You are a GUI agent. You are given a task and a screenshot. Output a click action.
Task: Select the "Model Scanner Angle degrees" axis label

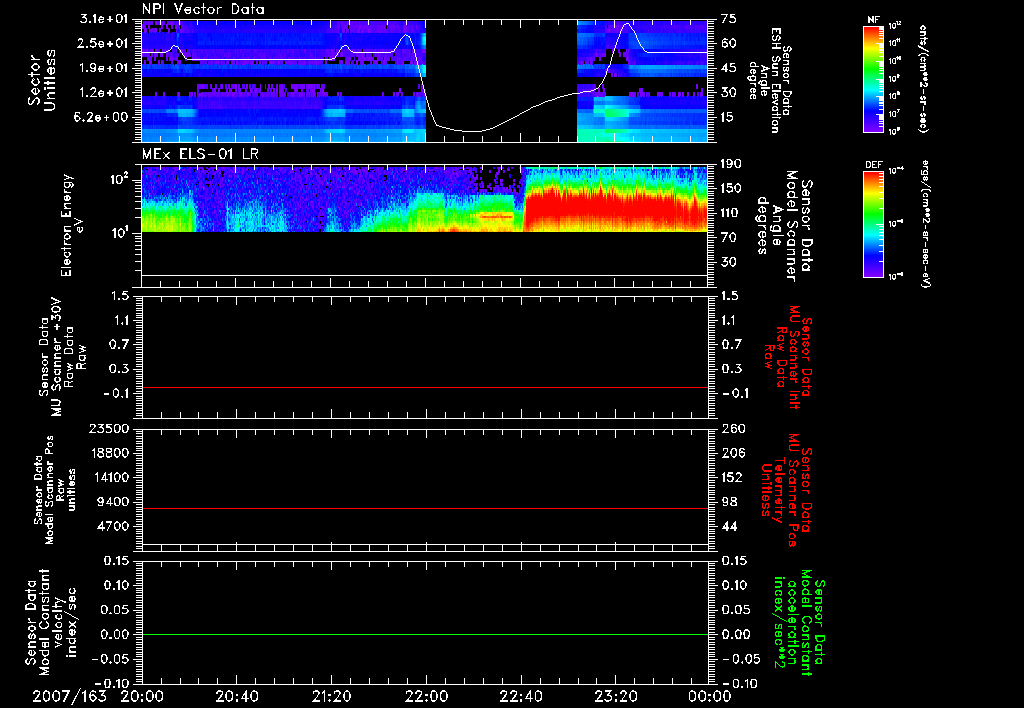(x=784, y=226)
